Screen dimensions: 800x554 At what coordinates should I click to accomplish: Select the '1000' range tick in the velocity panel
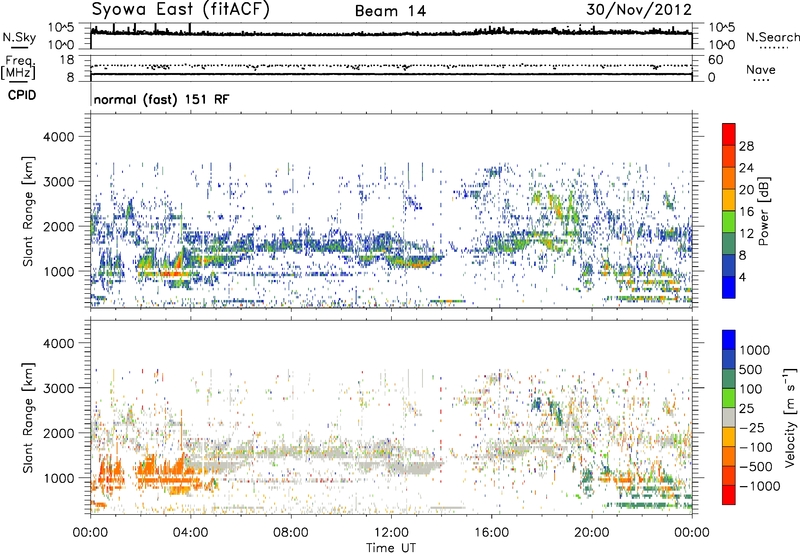click(58, 478)
